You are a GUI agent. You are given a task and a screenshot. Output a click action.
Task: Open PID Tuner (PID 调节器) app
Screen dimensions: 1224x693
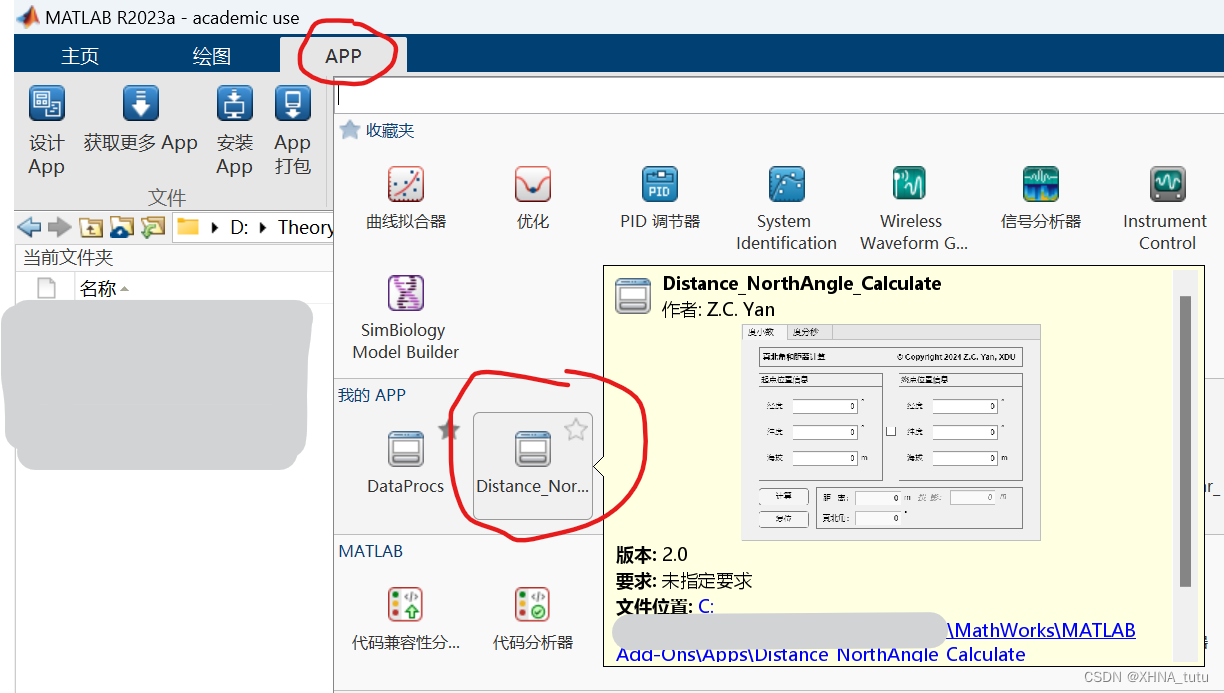[x=660, y=198]
